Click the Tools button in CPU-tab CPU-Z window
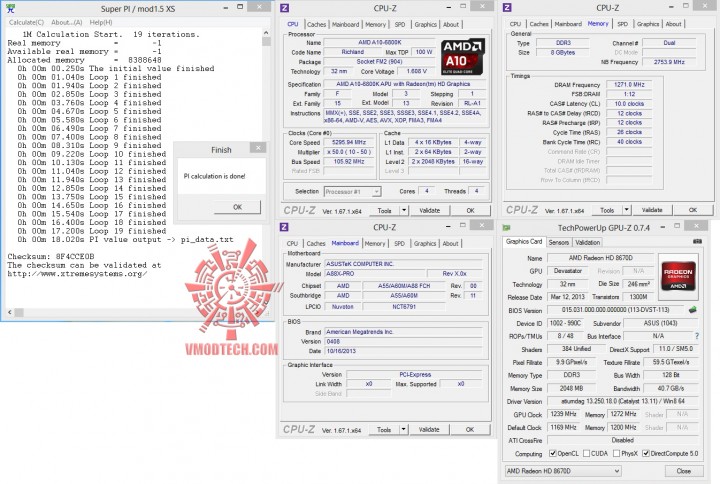This screenshot has width=720, height=484. (385, 210)
